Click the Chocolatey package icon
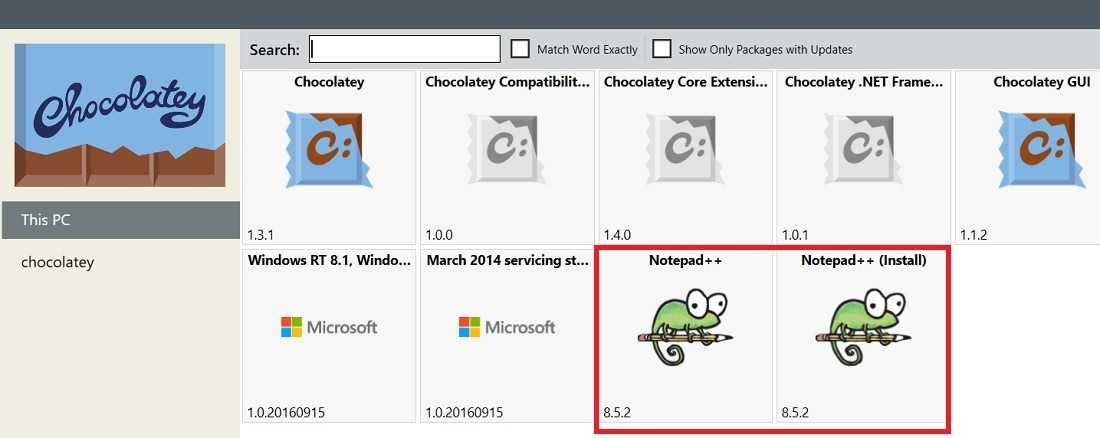 coord(327,150)
